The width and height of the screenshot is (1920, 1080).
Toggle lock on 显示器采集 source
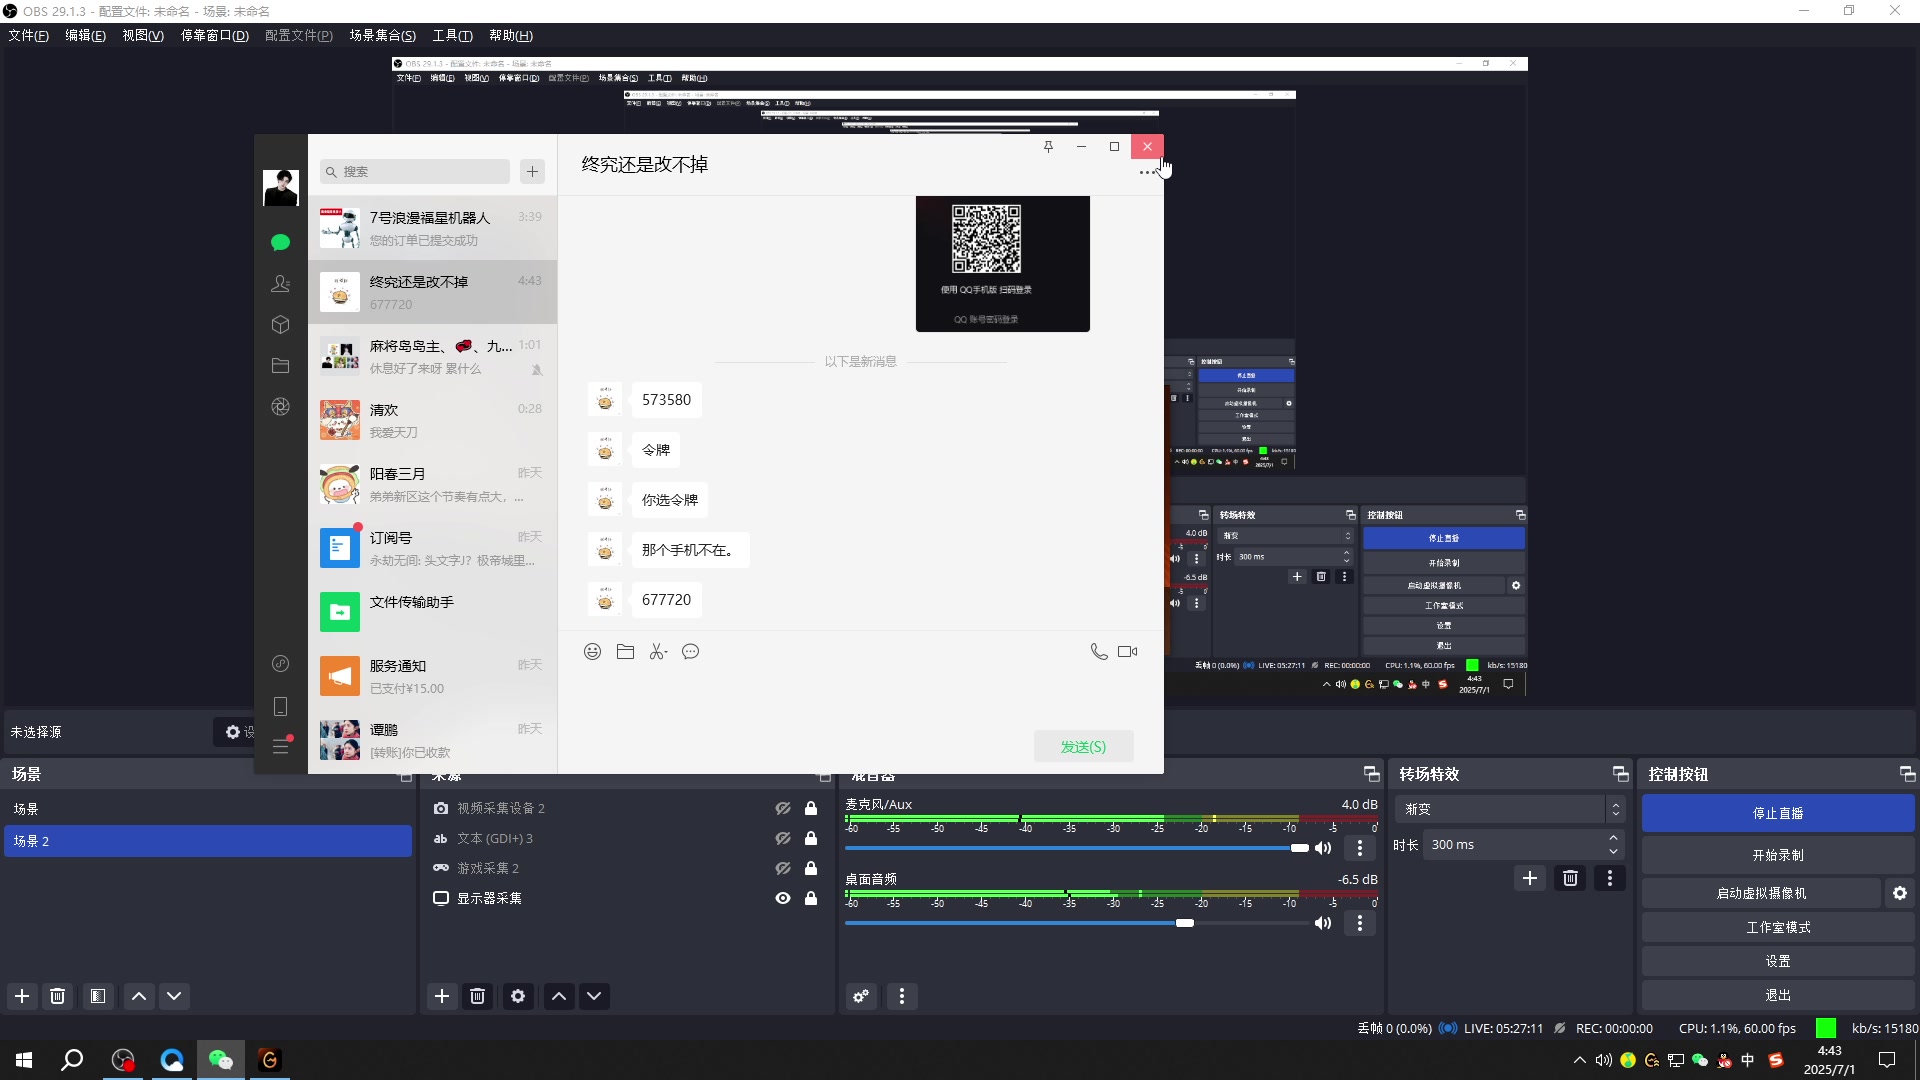811,898
